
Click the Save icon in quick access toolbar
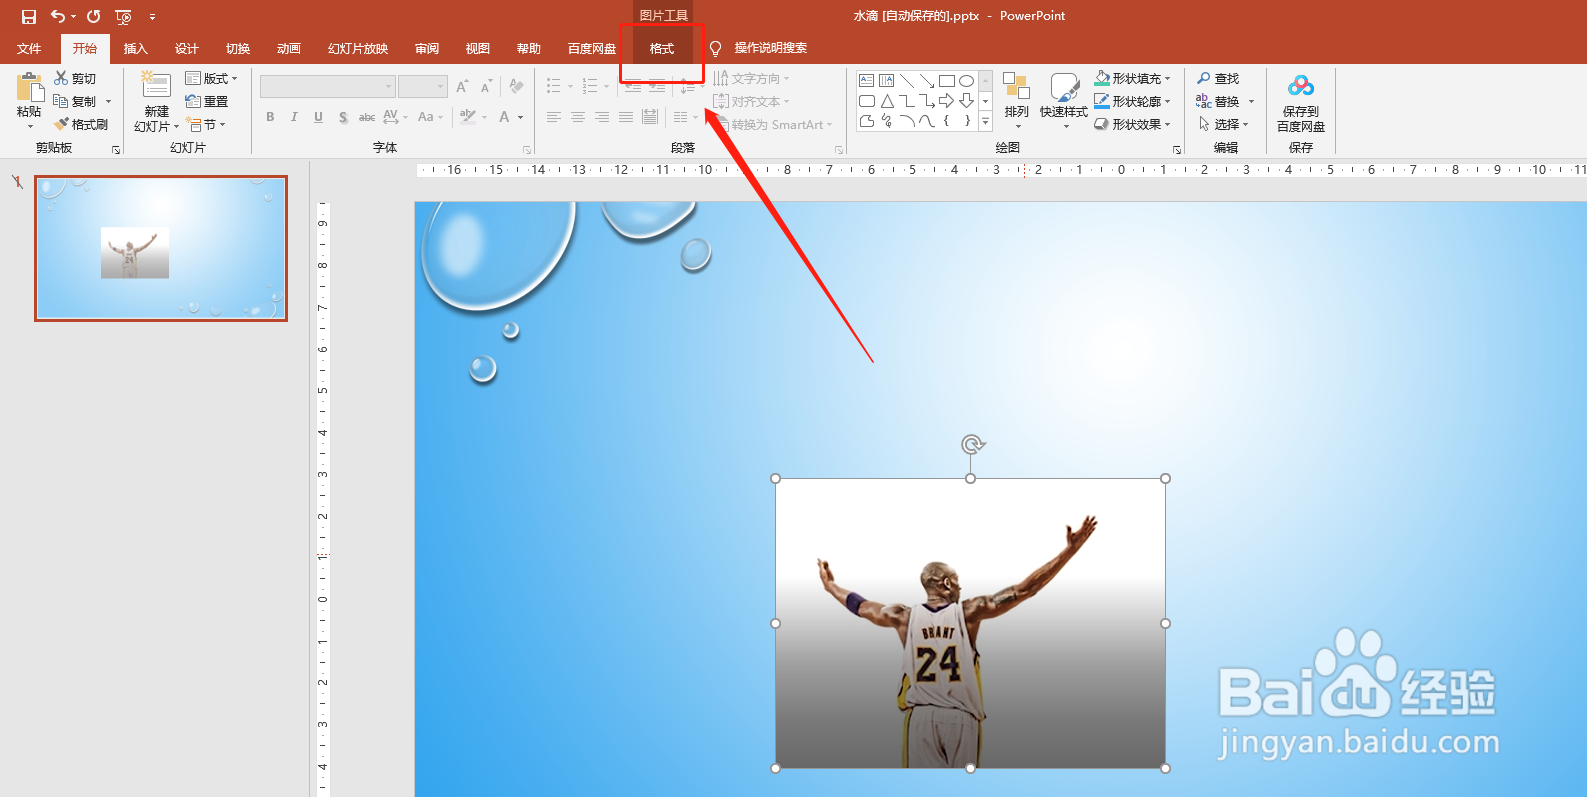(x=29, y=16)
